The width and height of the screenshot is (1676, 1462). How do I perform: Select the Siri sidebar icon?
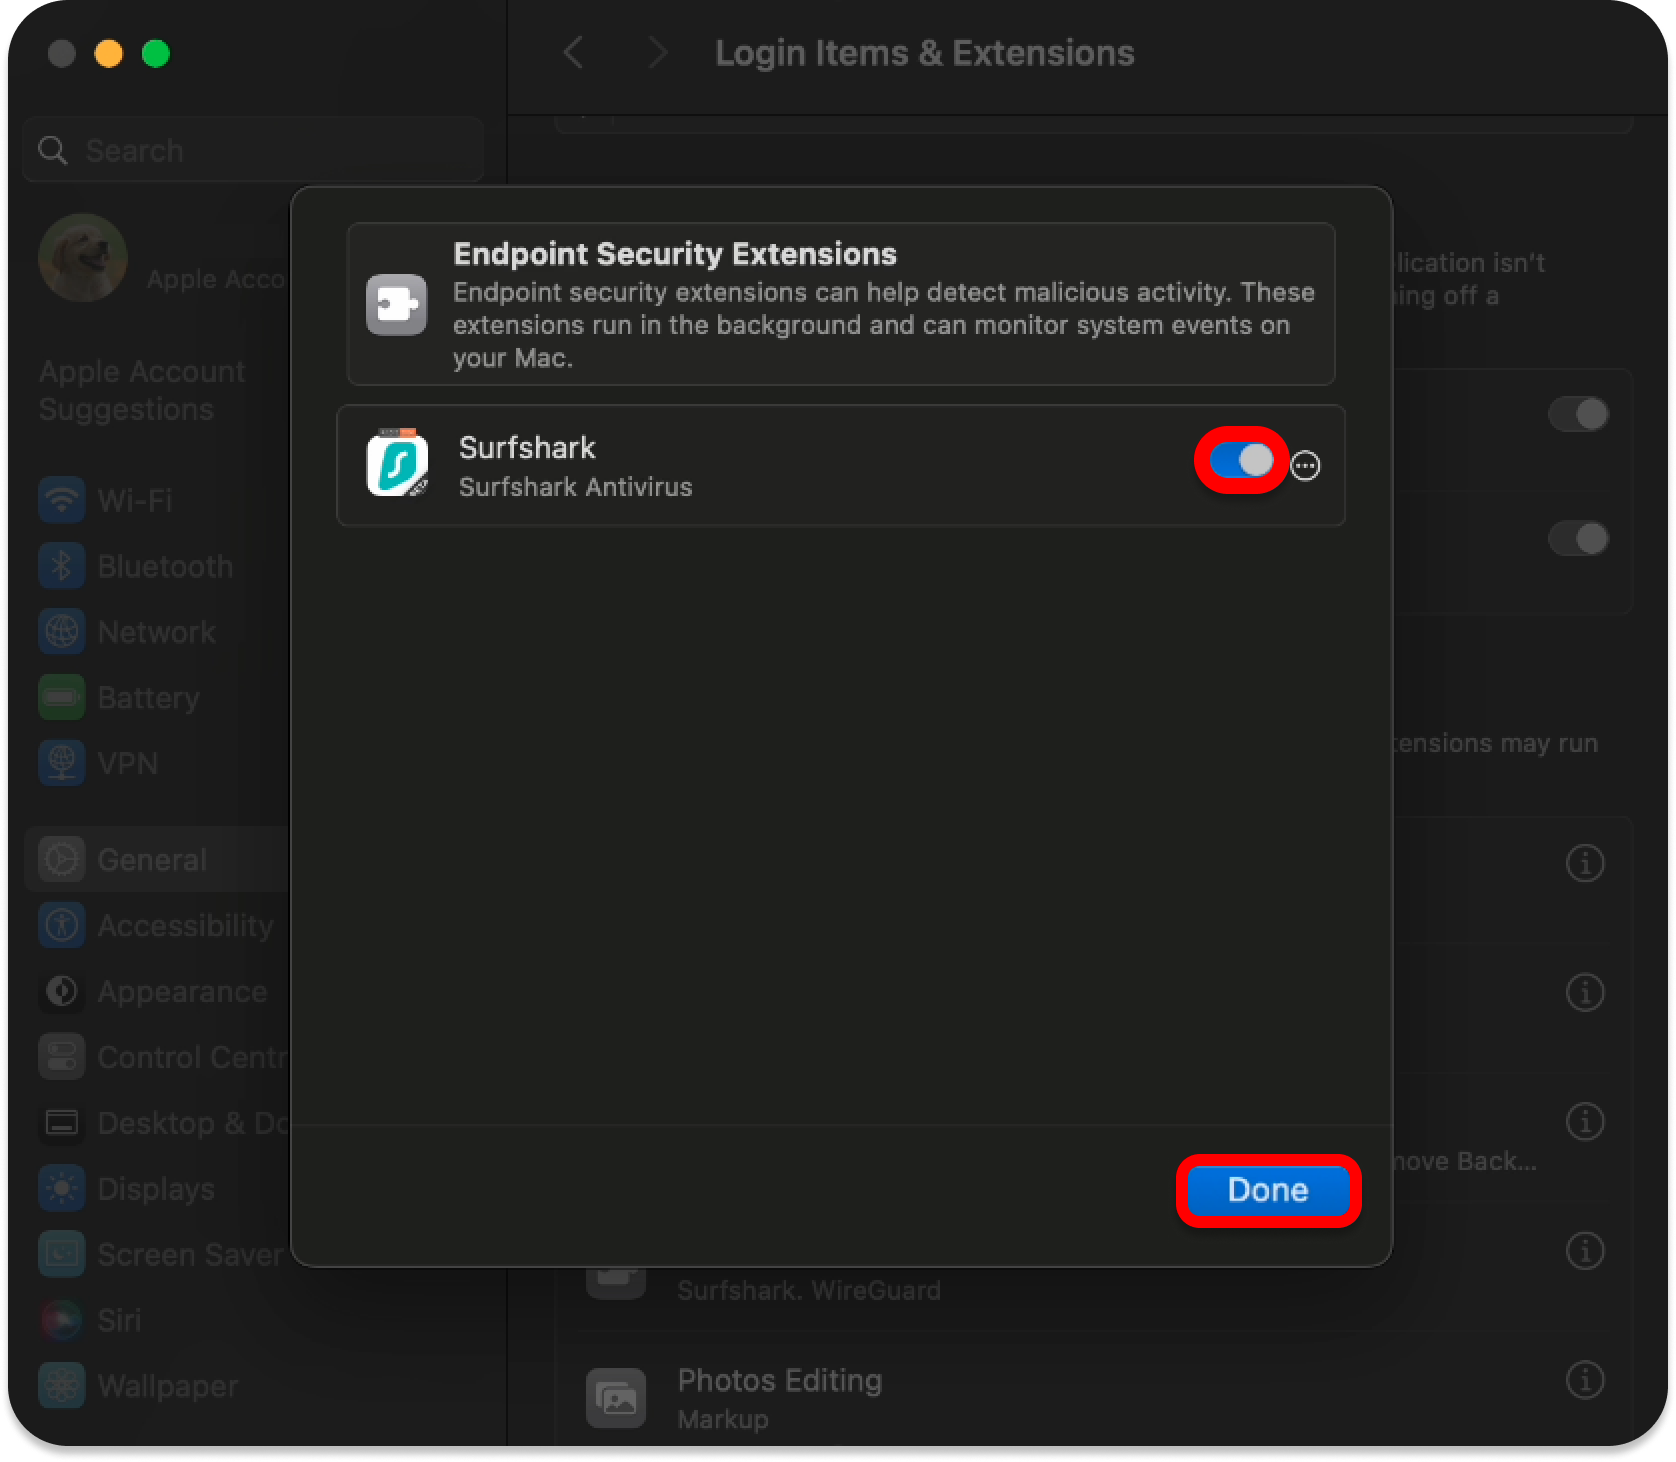pyautogui.click(x=62, y=1320)
